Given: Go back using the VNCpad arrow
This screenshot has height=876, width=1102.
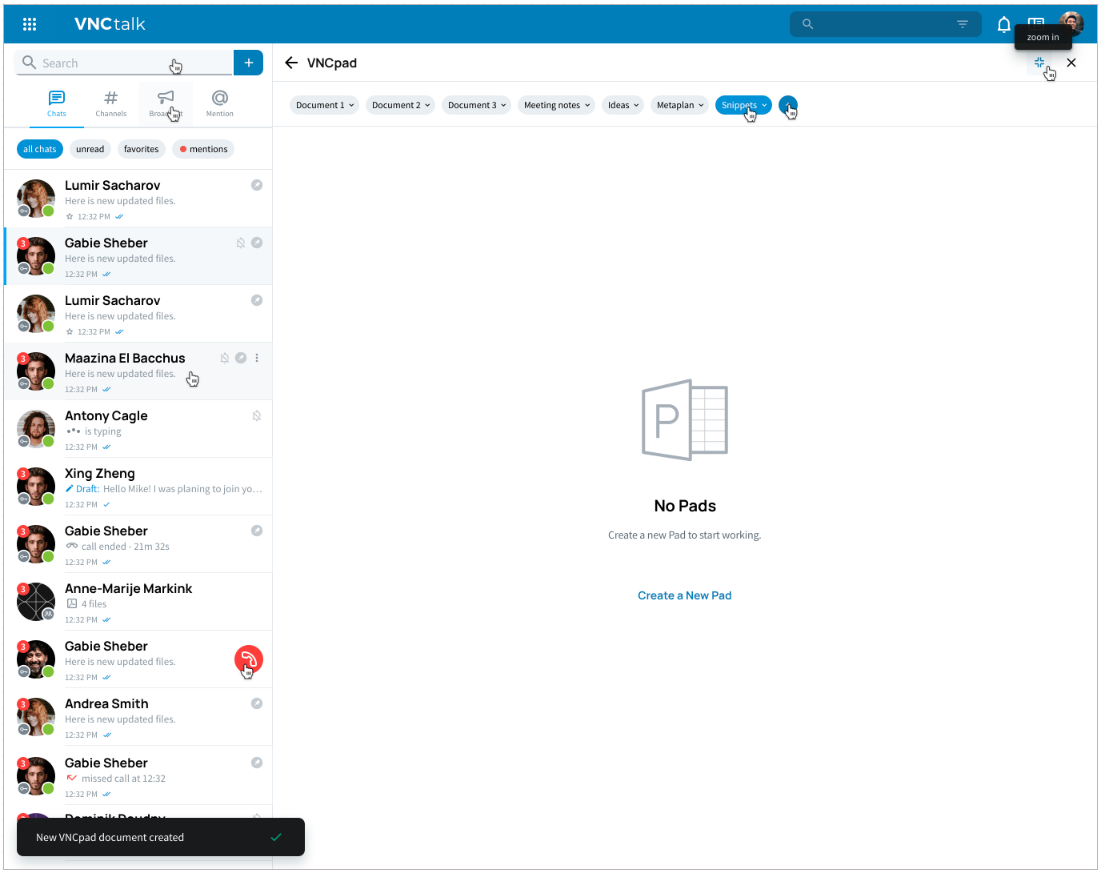Looking at the screenshot, I should pos(291,63).
